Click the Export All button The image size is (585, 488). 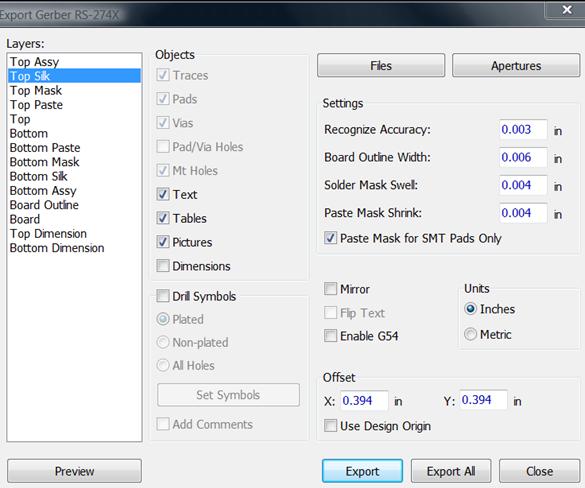click(451, 471)
